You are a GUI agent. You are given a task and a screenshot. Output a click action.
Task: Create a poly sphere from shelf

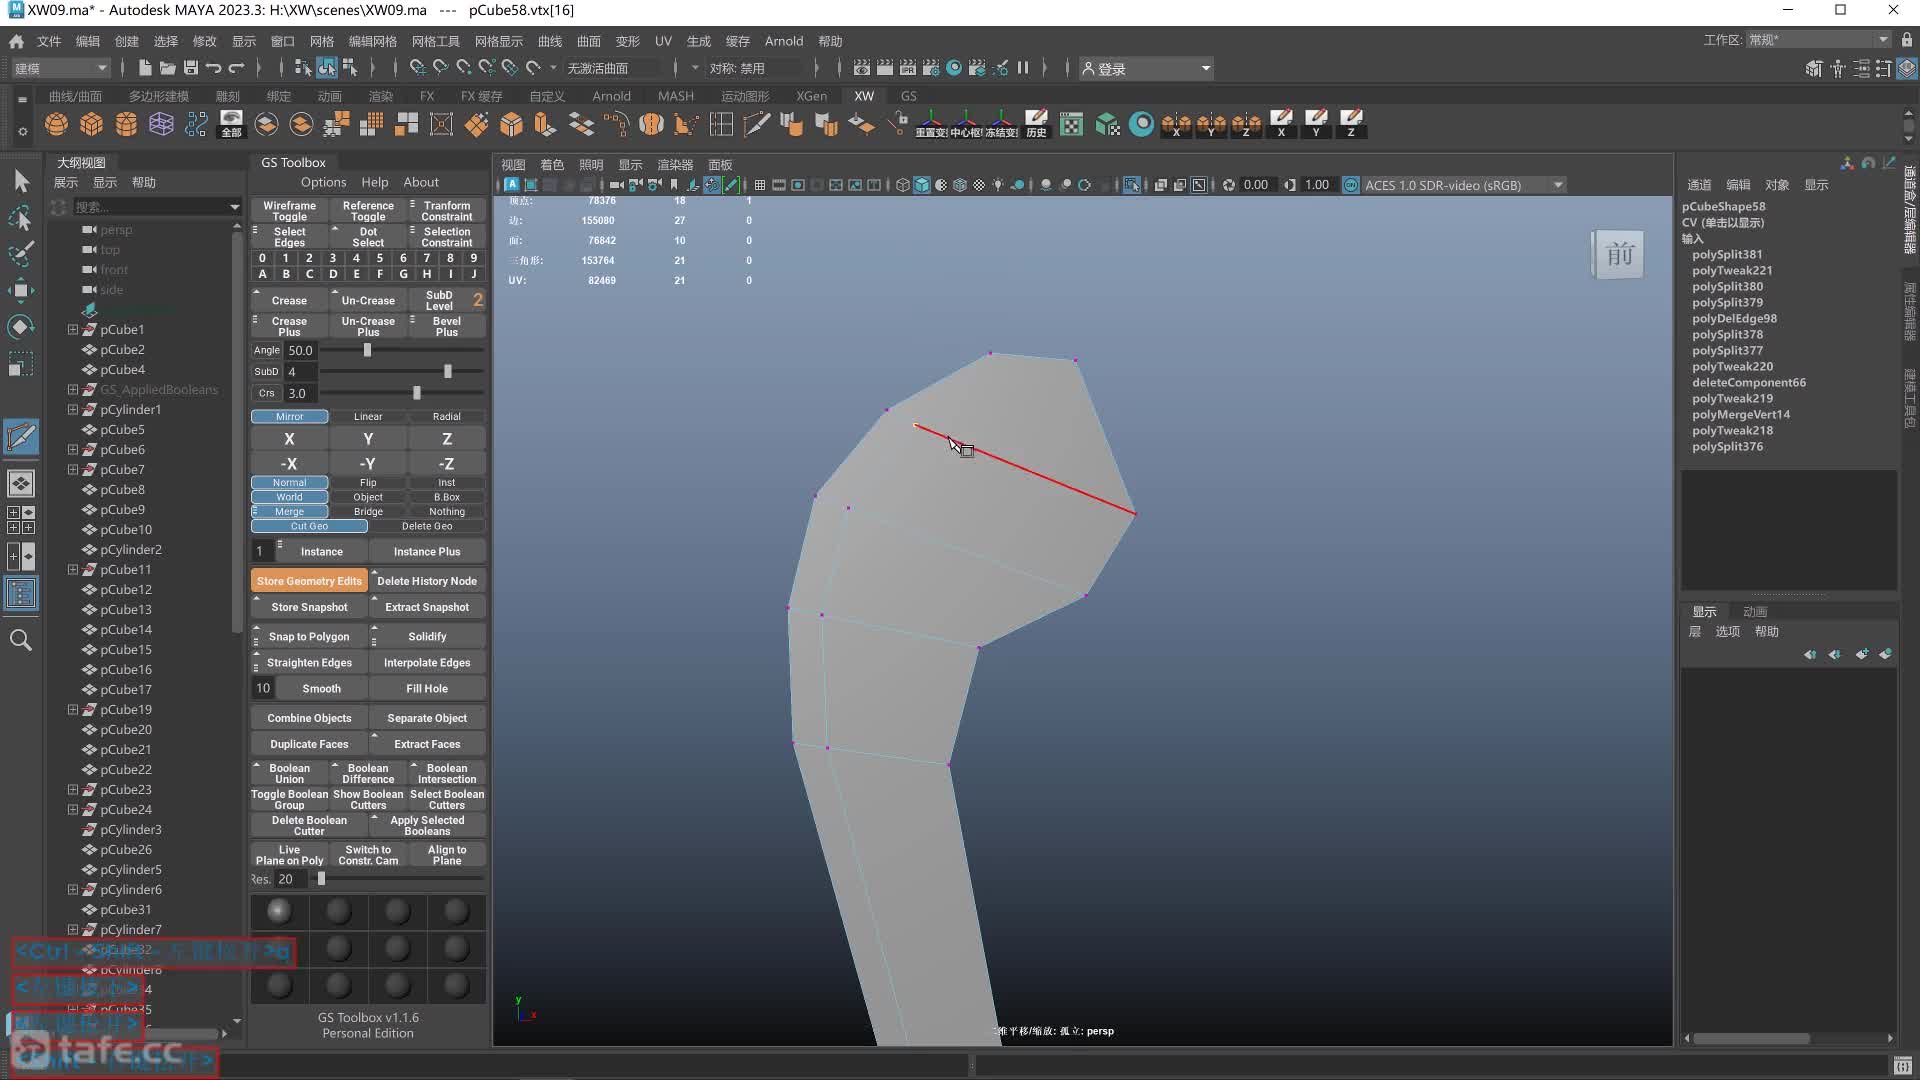pos(57,124)
